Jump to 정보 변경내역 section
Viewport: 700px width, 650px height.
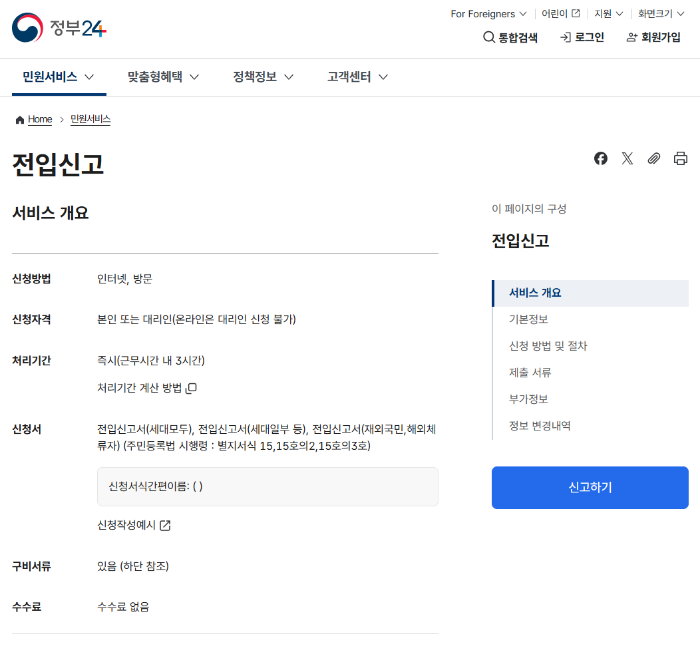coord(540,426)
